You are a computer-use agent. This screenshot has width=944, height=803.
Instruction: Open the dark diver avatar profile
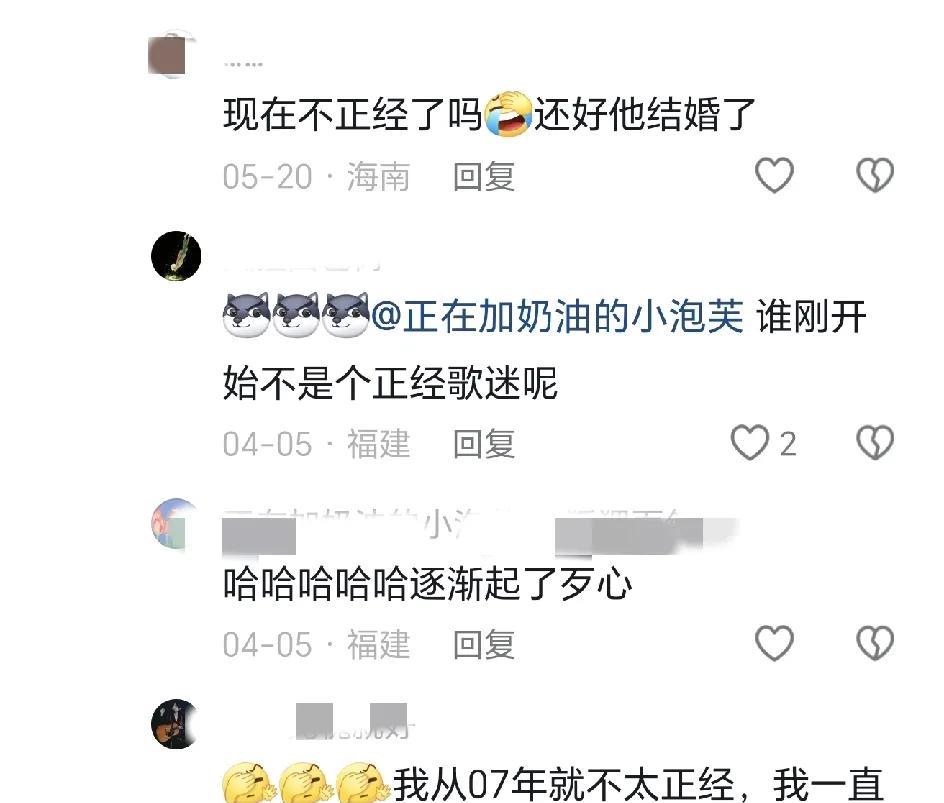(176, 256)
